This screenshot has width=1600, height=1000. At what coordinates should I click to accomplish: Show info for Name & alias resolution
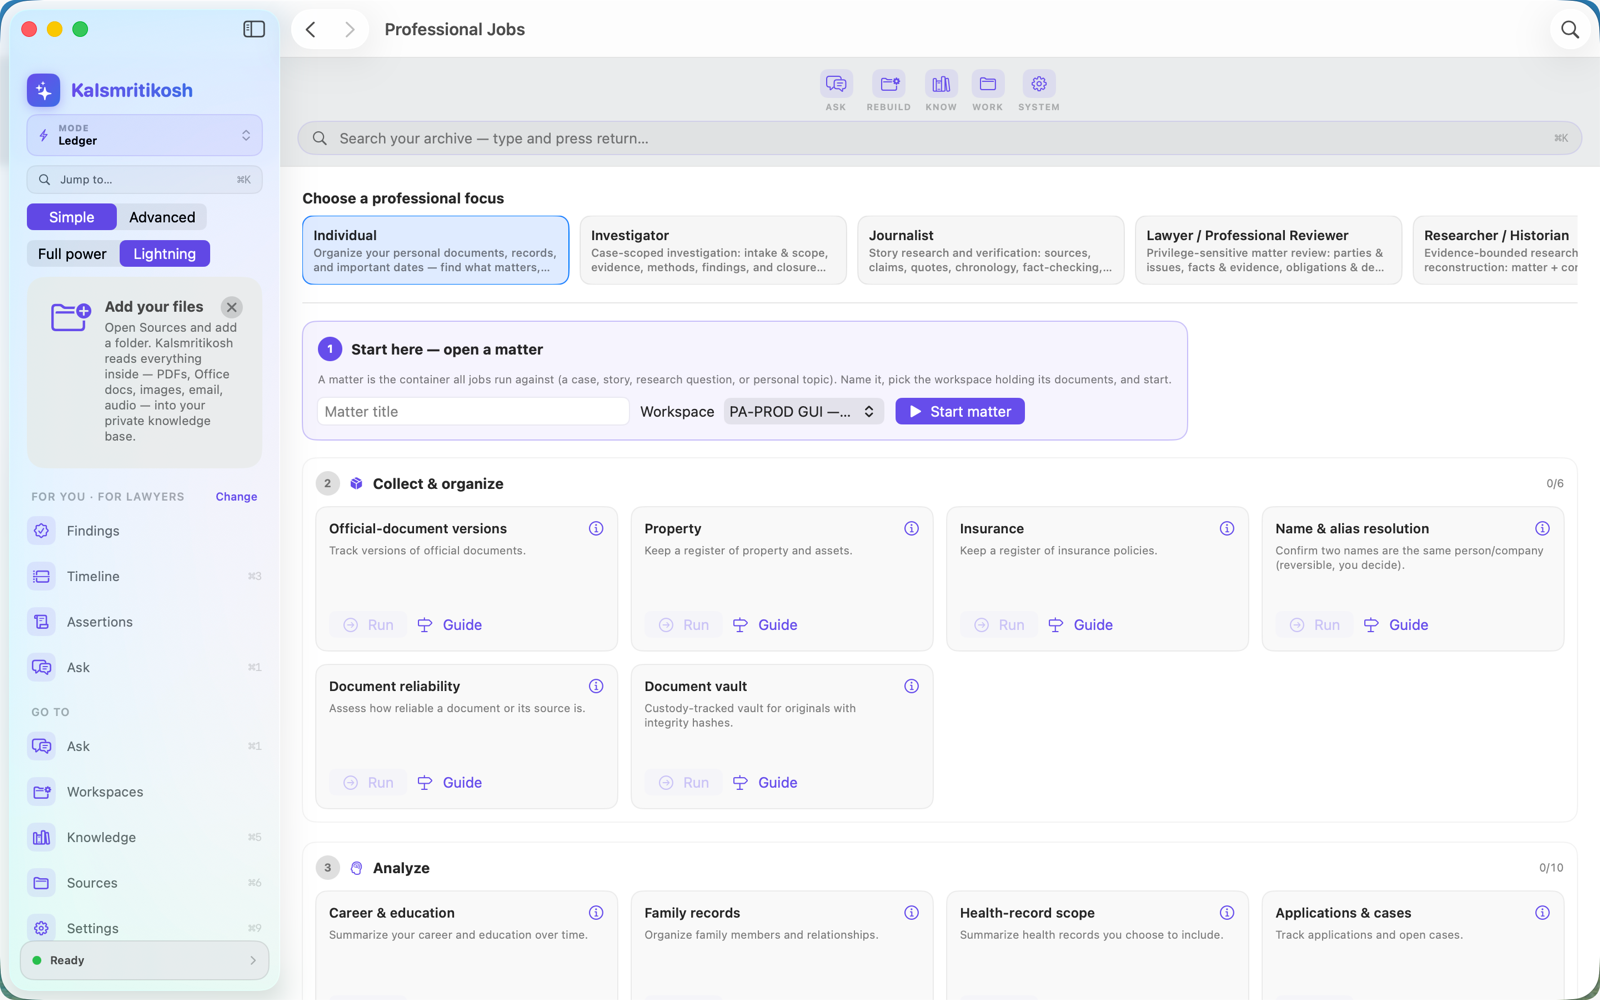coord(1542,528)
